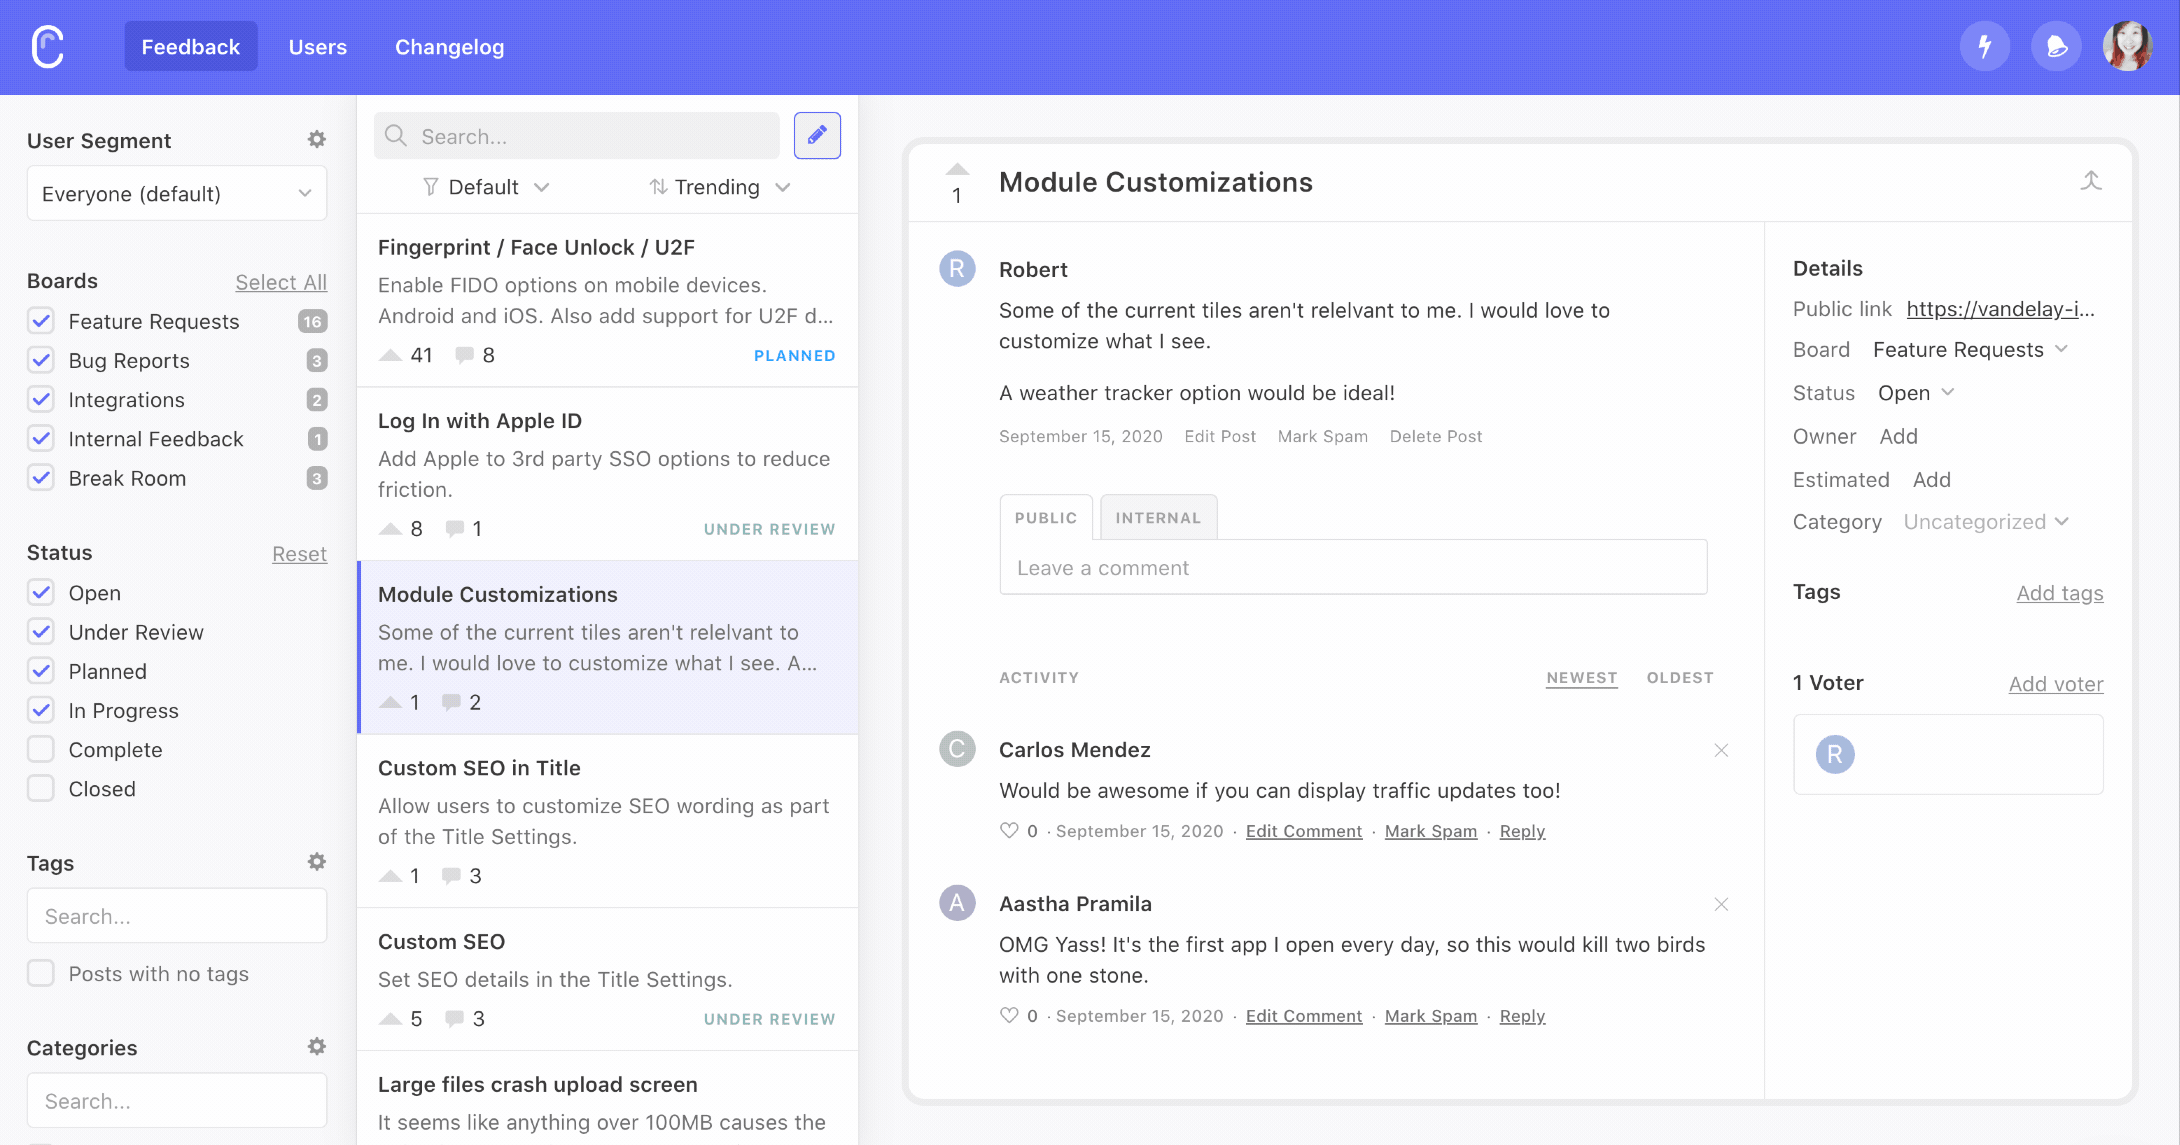Click the create post pencil icon
This screenshot has height=1145, width=2180.
point(817,135)
